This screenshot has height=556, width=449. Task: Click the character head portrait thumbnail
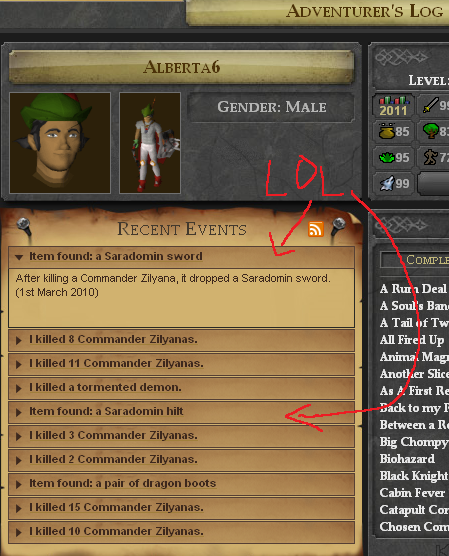[60, 143]
